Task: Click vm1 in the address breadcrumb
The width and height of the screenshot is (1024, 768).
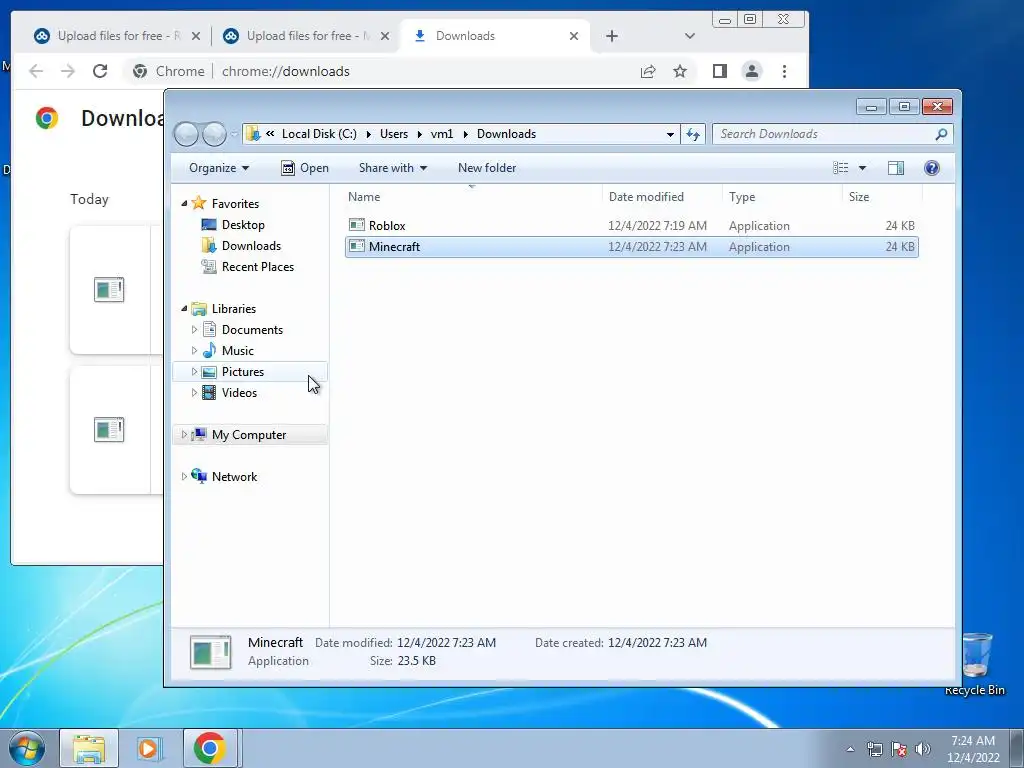Action: (x=441, y=134)
